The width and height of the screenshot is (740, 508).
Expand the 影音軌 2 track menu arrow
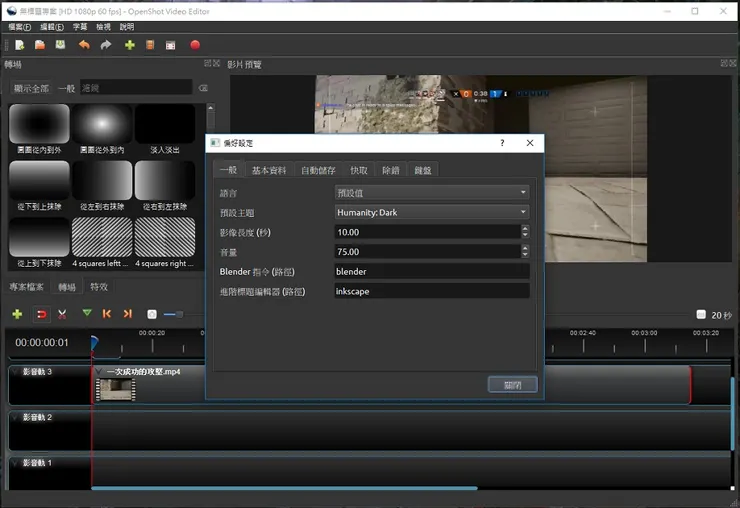point(15,417)
